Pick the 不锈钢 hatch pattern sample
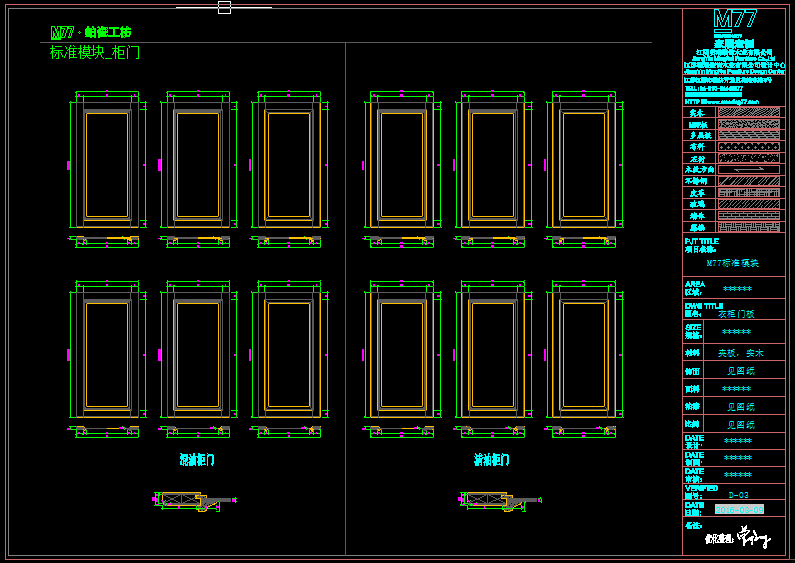Image resolution: width=795 pixels, height=563 pixels. 751,181
